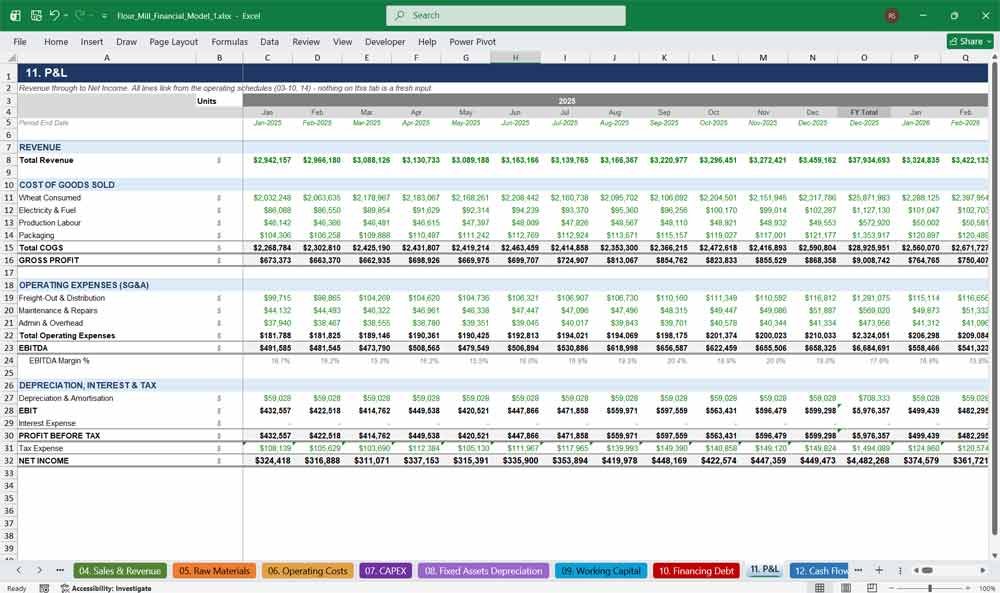Image resolution: width=1000 pixels, height=593 pixels.
Task: Switch to Normal view icon
Action: [x=820, y=587]
